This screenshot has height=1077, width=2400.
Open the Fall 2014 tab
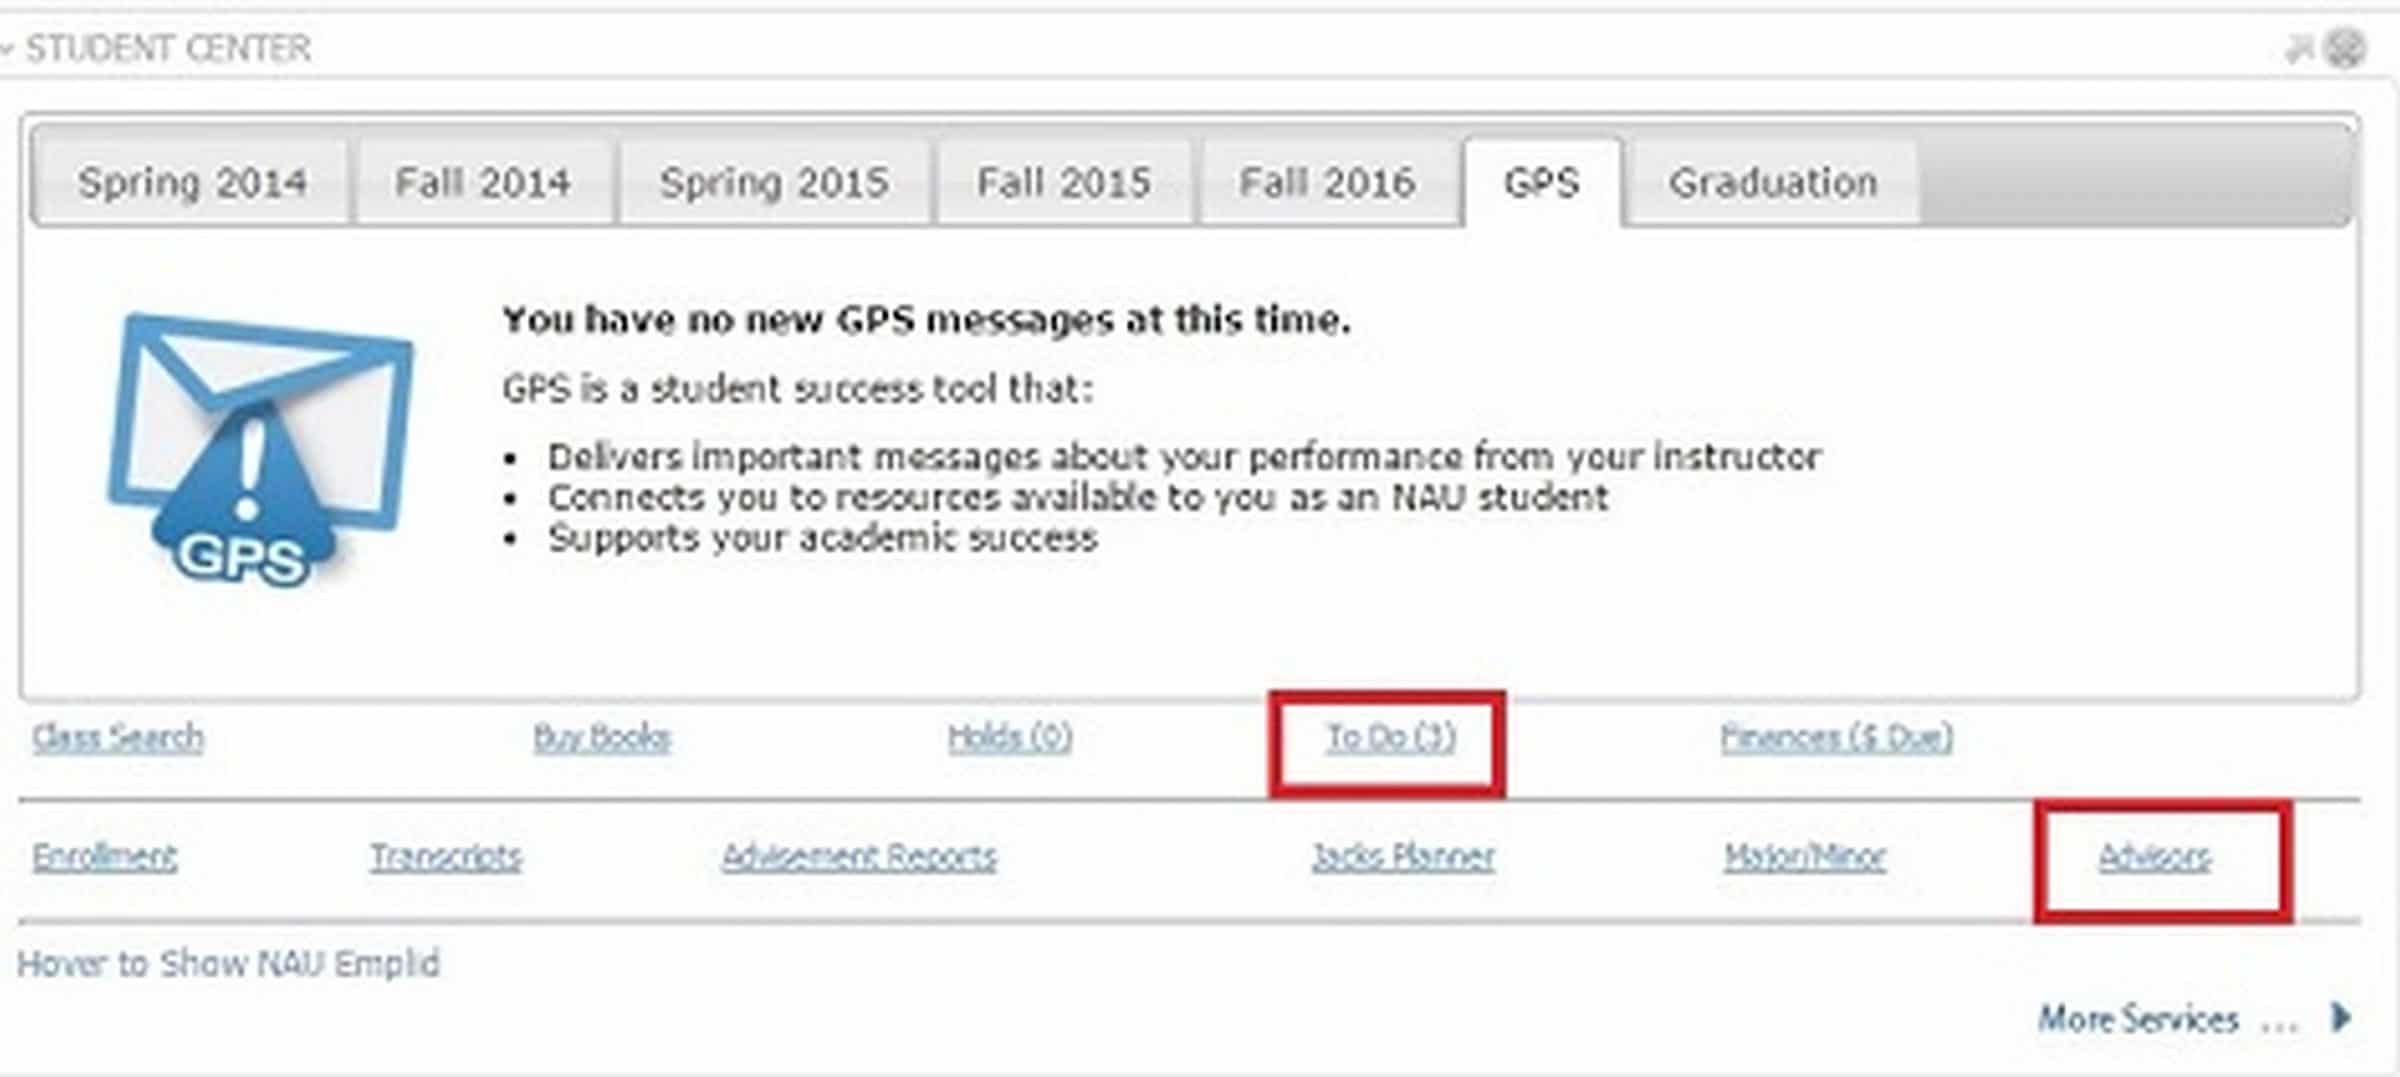[x=483, y=183]
